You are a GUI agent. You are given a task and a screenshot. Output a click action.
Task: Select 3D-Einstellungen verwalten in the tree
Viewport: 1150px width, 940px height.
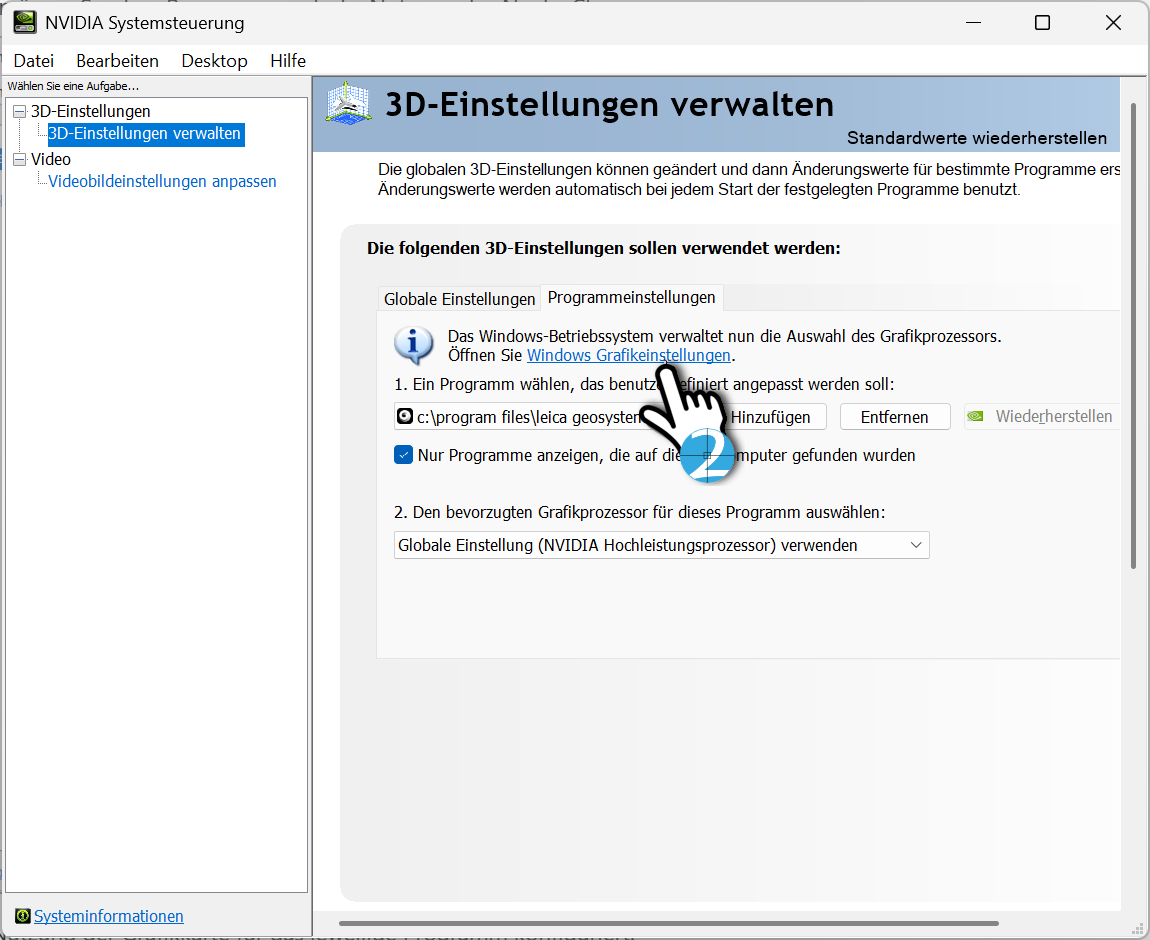[x=144, y=133]
